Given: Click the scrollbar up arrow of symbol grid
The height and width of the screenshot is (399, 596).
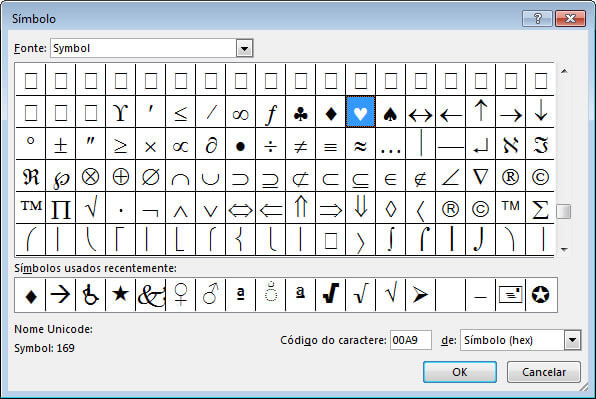Looking at the screenshot, I should (564, 71).
